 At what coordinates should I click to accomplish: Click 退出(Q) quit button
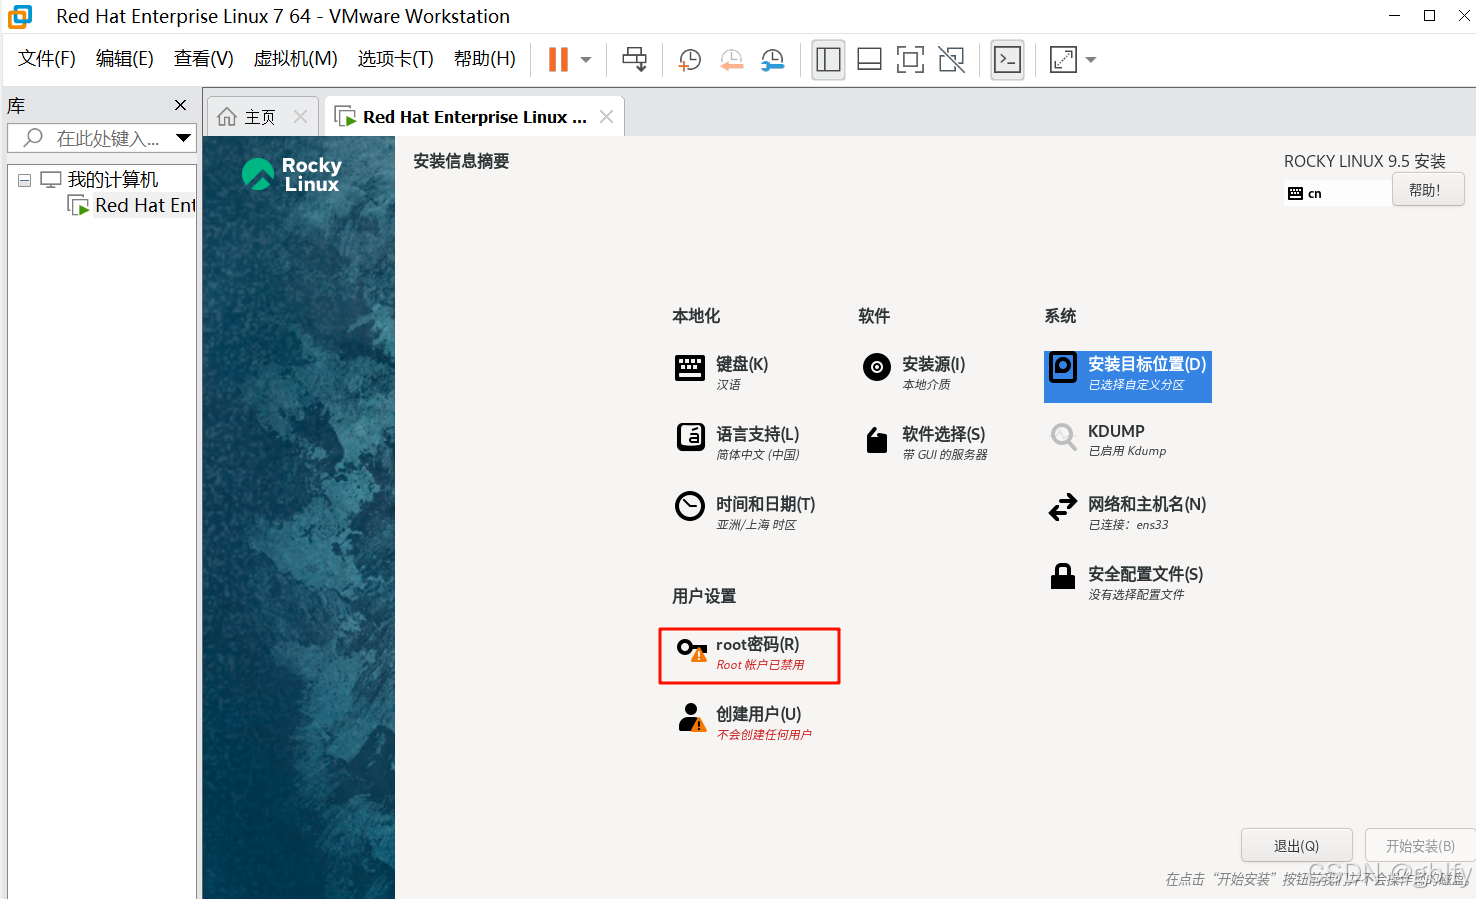[x=1297, y=846]
